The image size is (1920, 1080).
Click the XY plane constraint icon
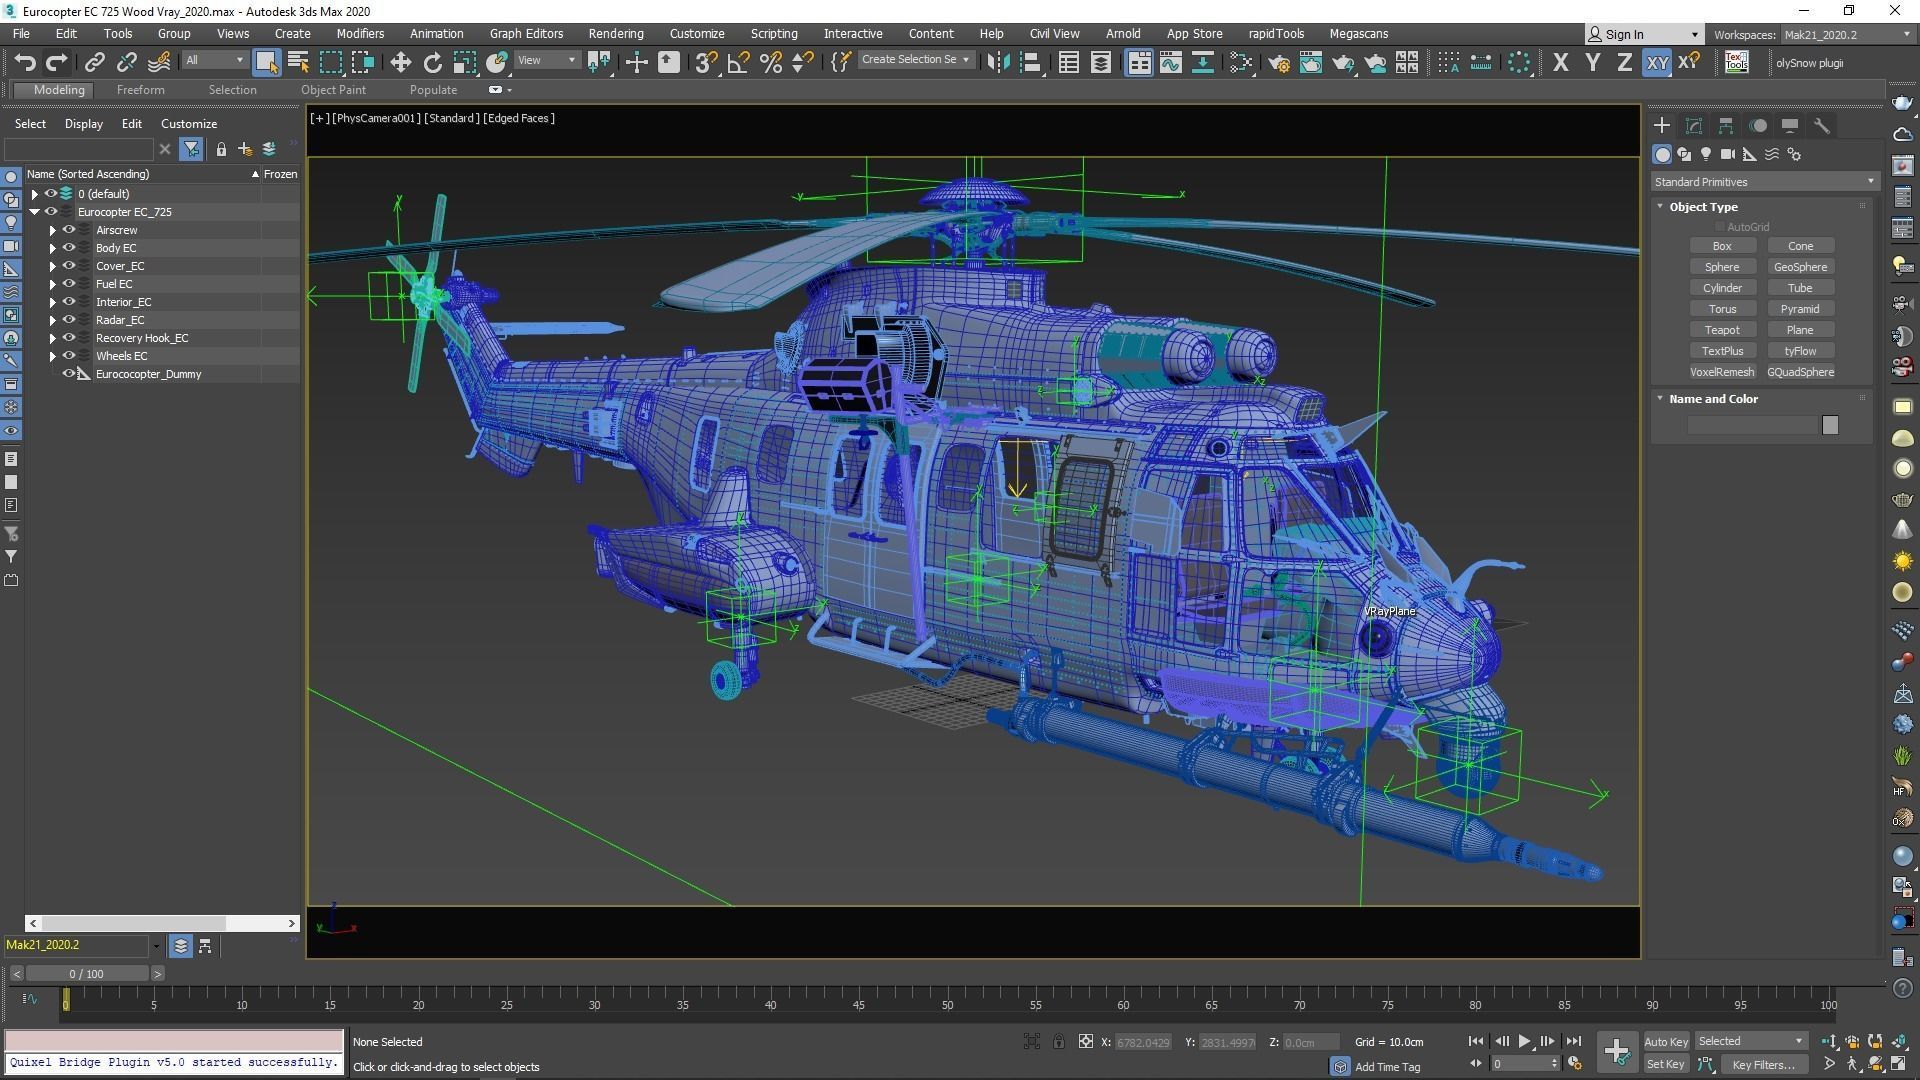pyautogui.click(x=1657, y=63)
